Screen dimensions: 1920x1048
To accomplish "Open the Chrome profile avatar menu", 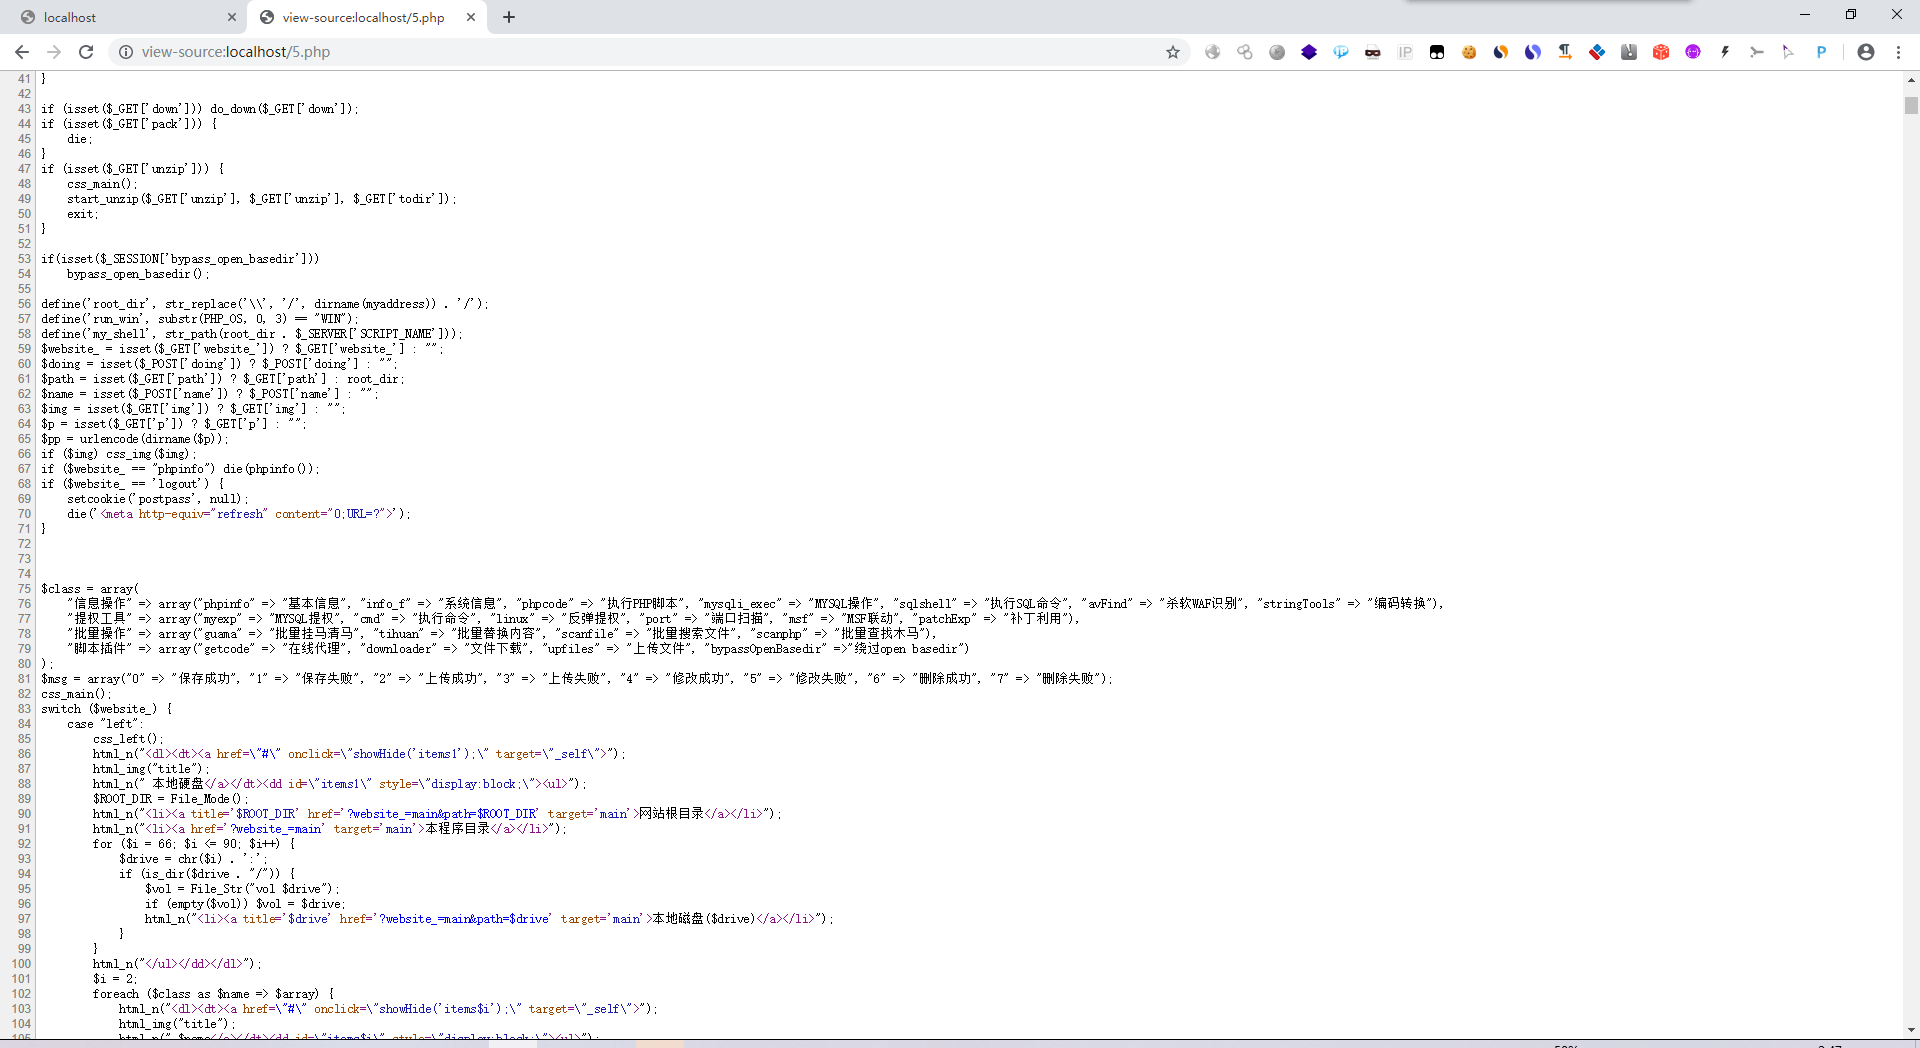I will (1866, 52).
